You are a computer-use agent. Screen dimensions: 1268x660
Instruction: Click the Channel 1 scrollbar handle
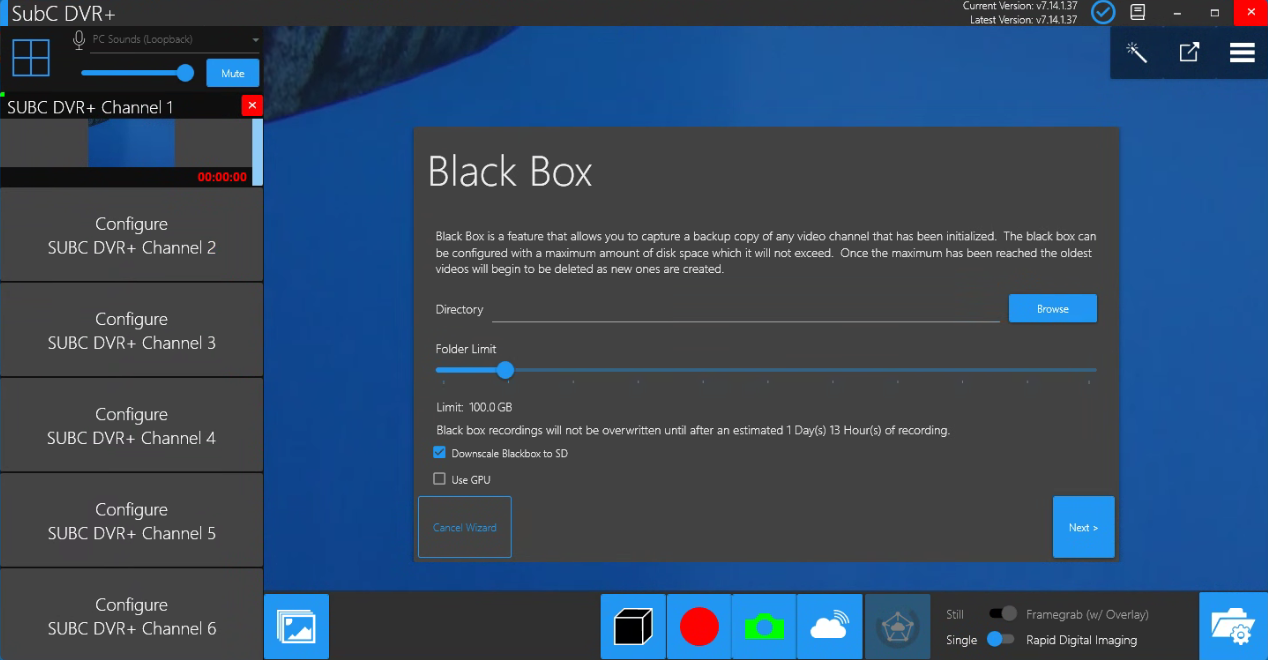(258, 152)
